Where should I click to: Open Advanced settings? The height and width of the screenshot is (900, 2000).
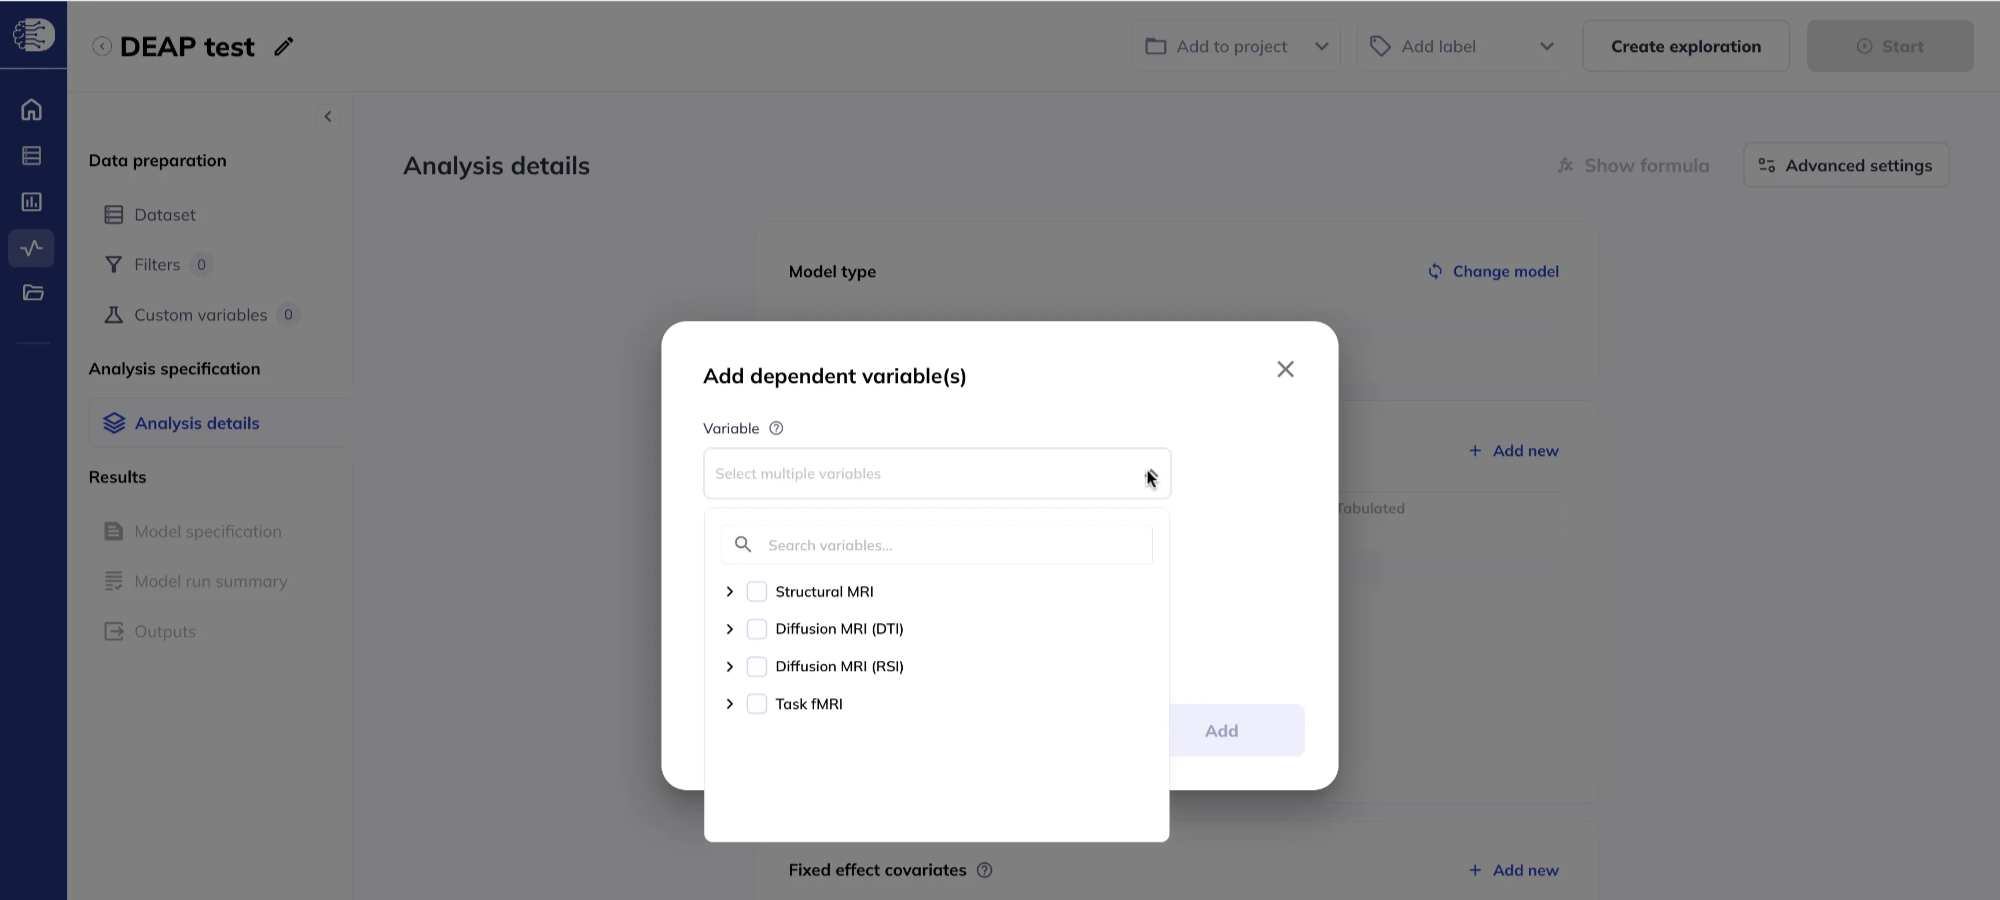click(x=1846, y=166)
